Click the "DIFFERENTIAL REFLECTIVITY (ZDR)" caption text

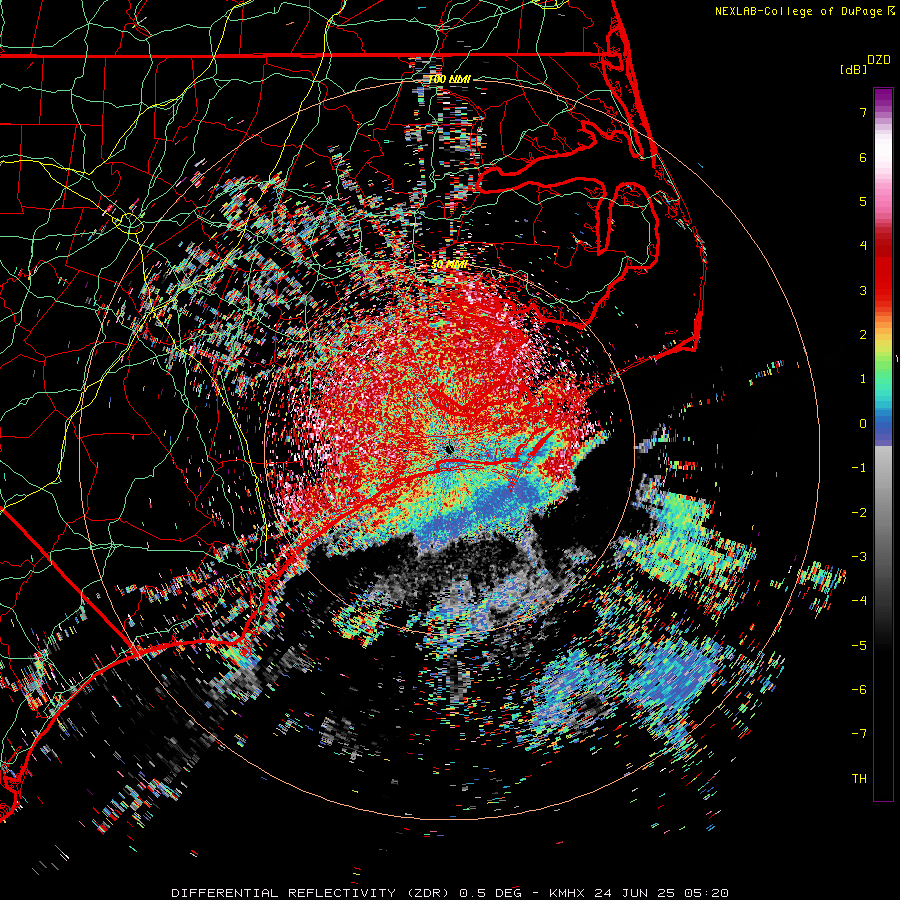click(312, 893)
